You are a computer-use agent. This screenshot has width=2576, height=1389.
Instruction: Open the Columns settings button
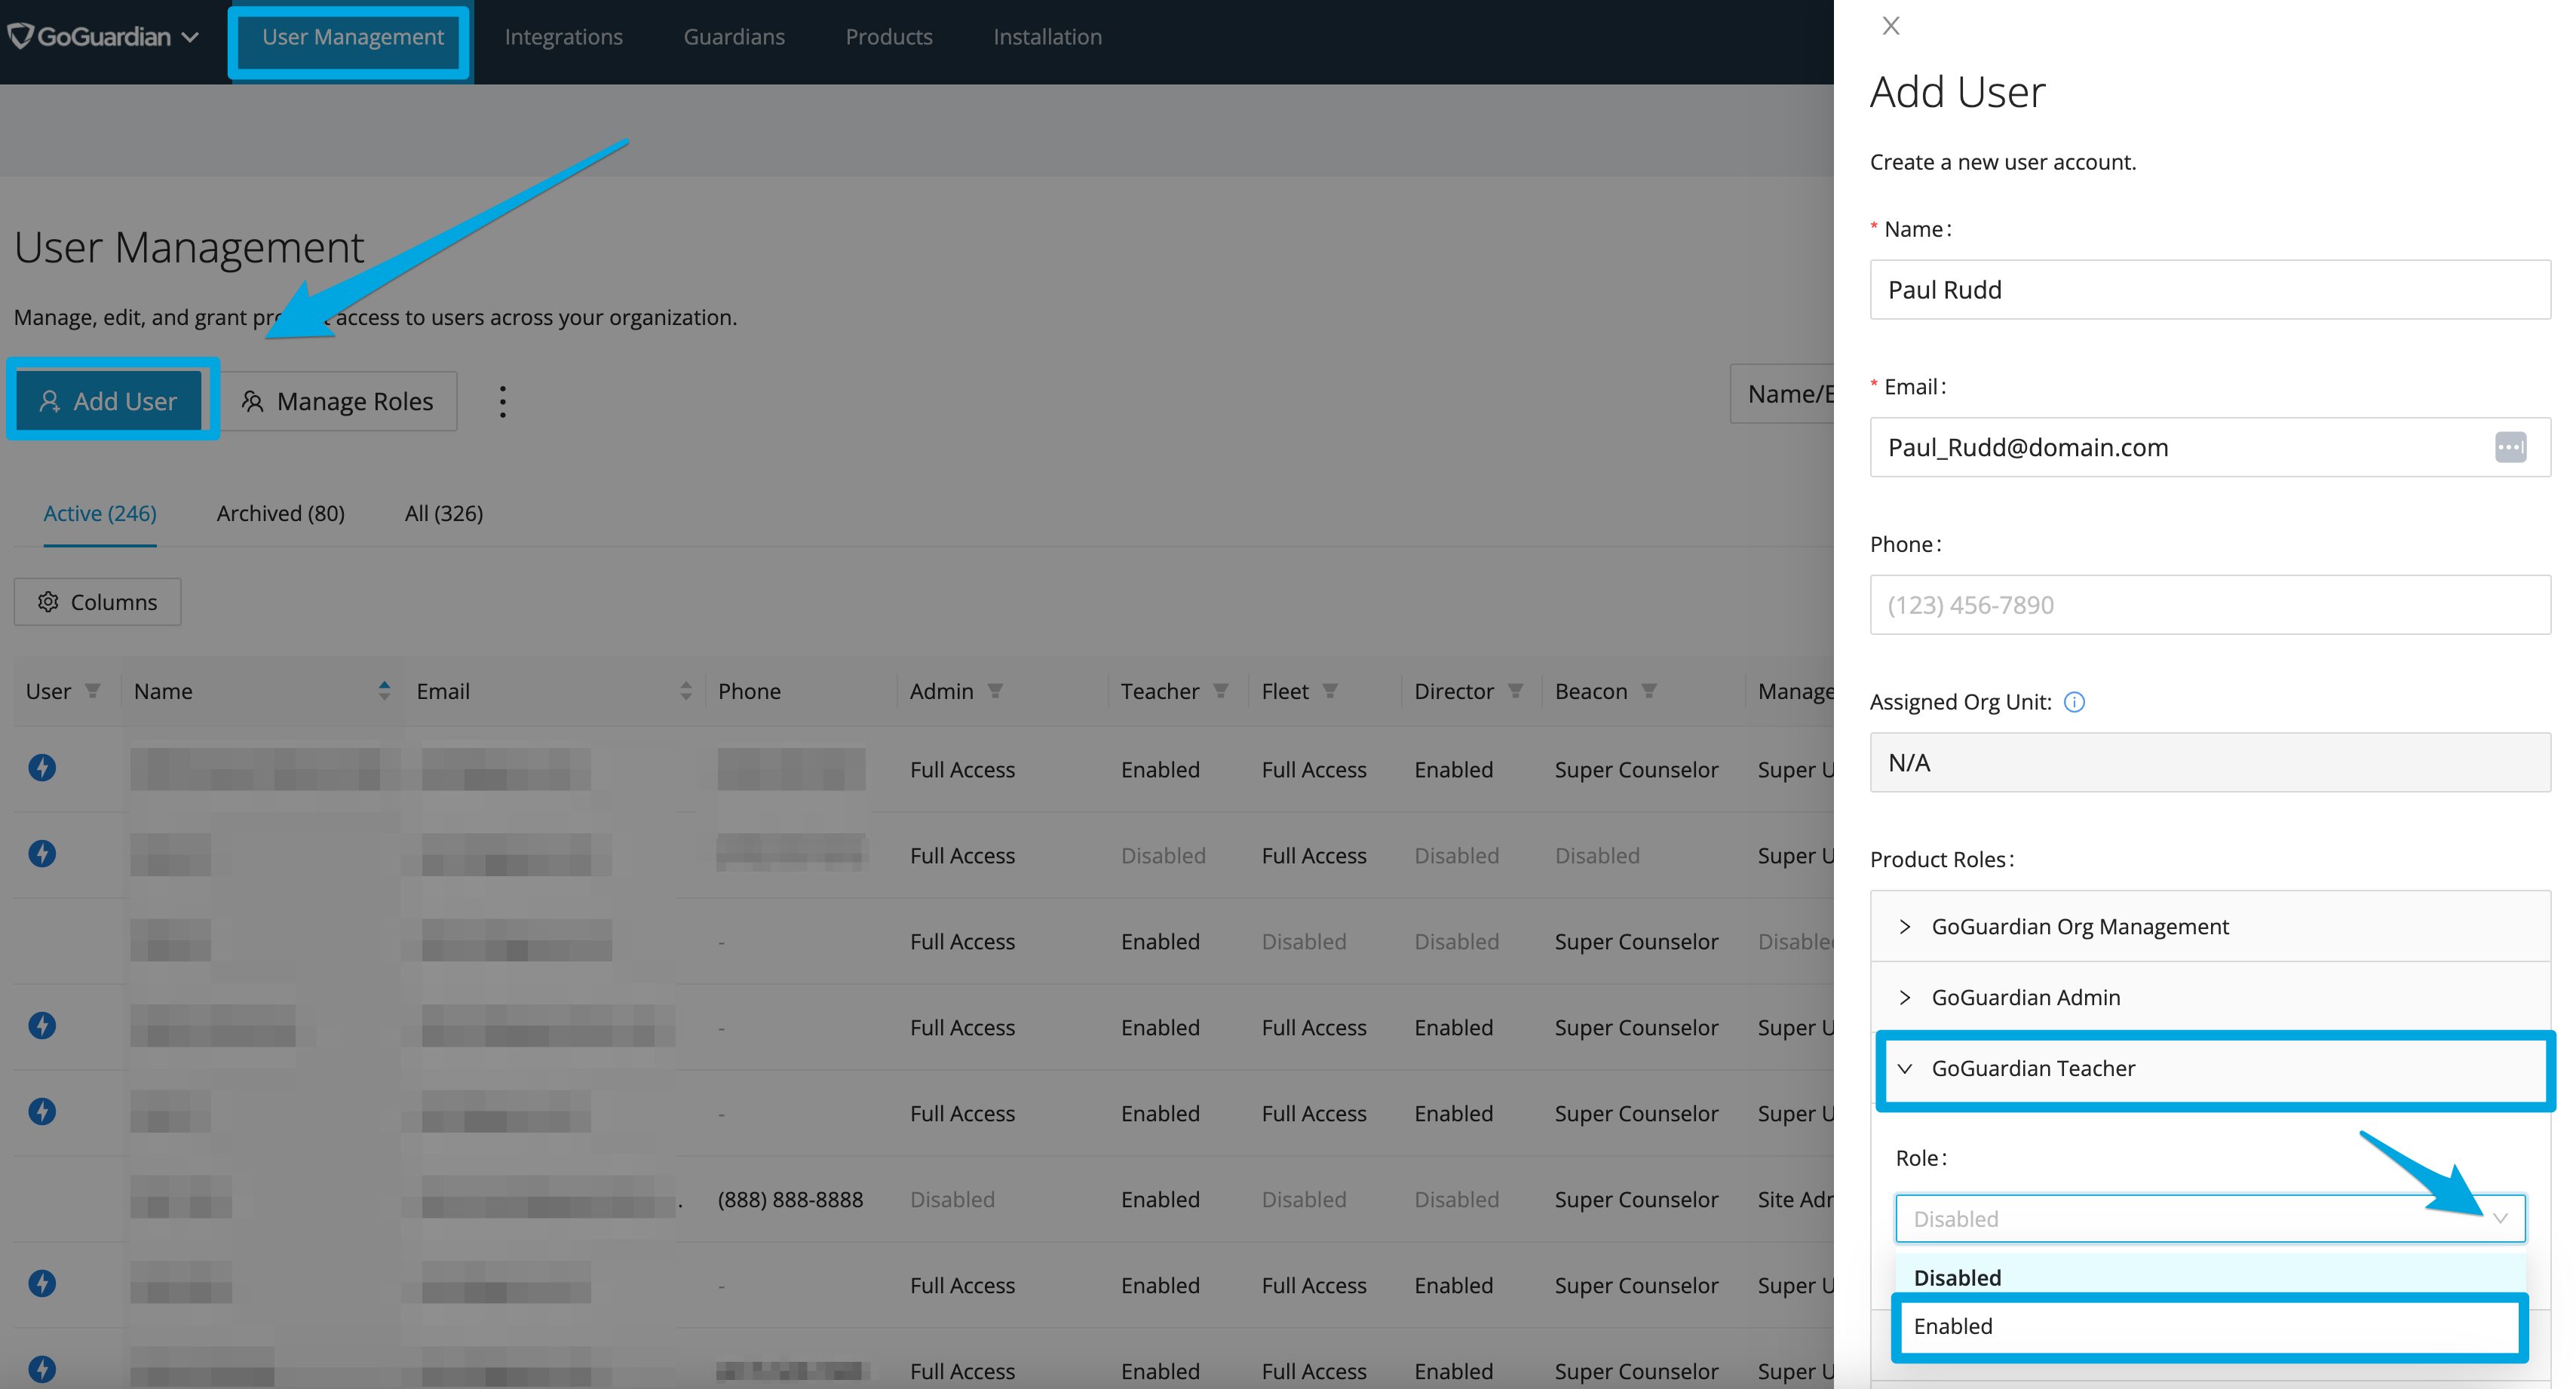click(98, 602)
